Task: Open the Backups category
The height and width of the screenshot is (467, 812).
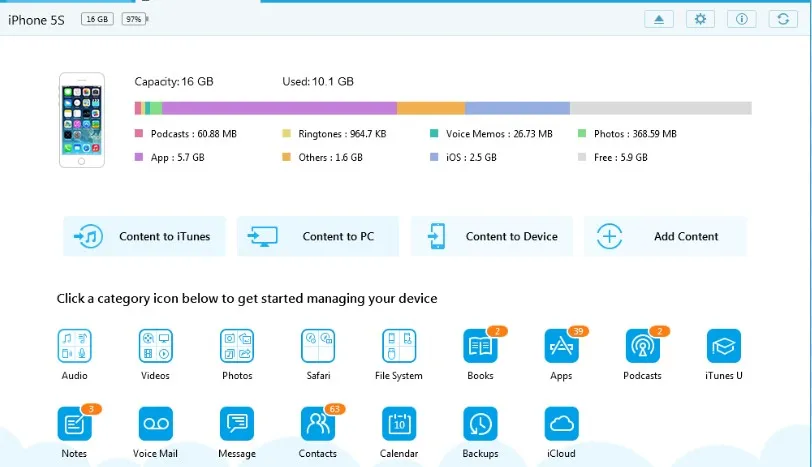Action: click(480, 424)
